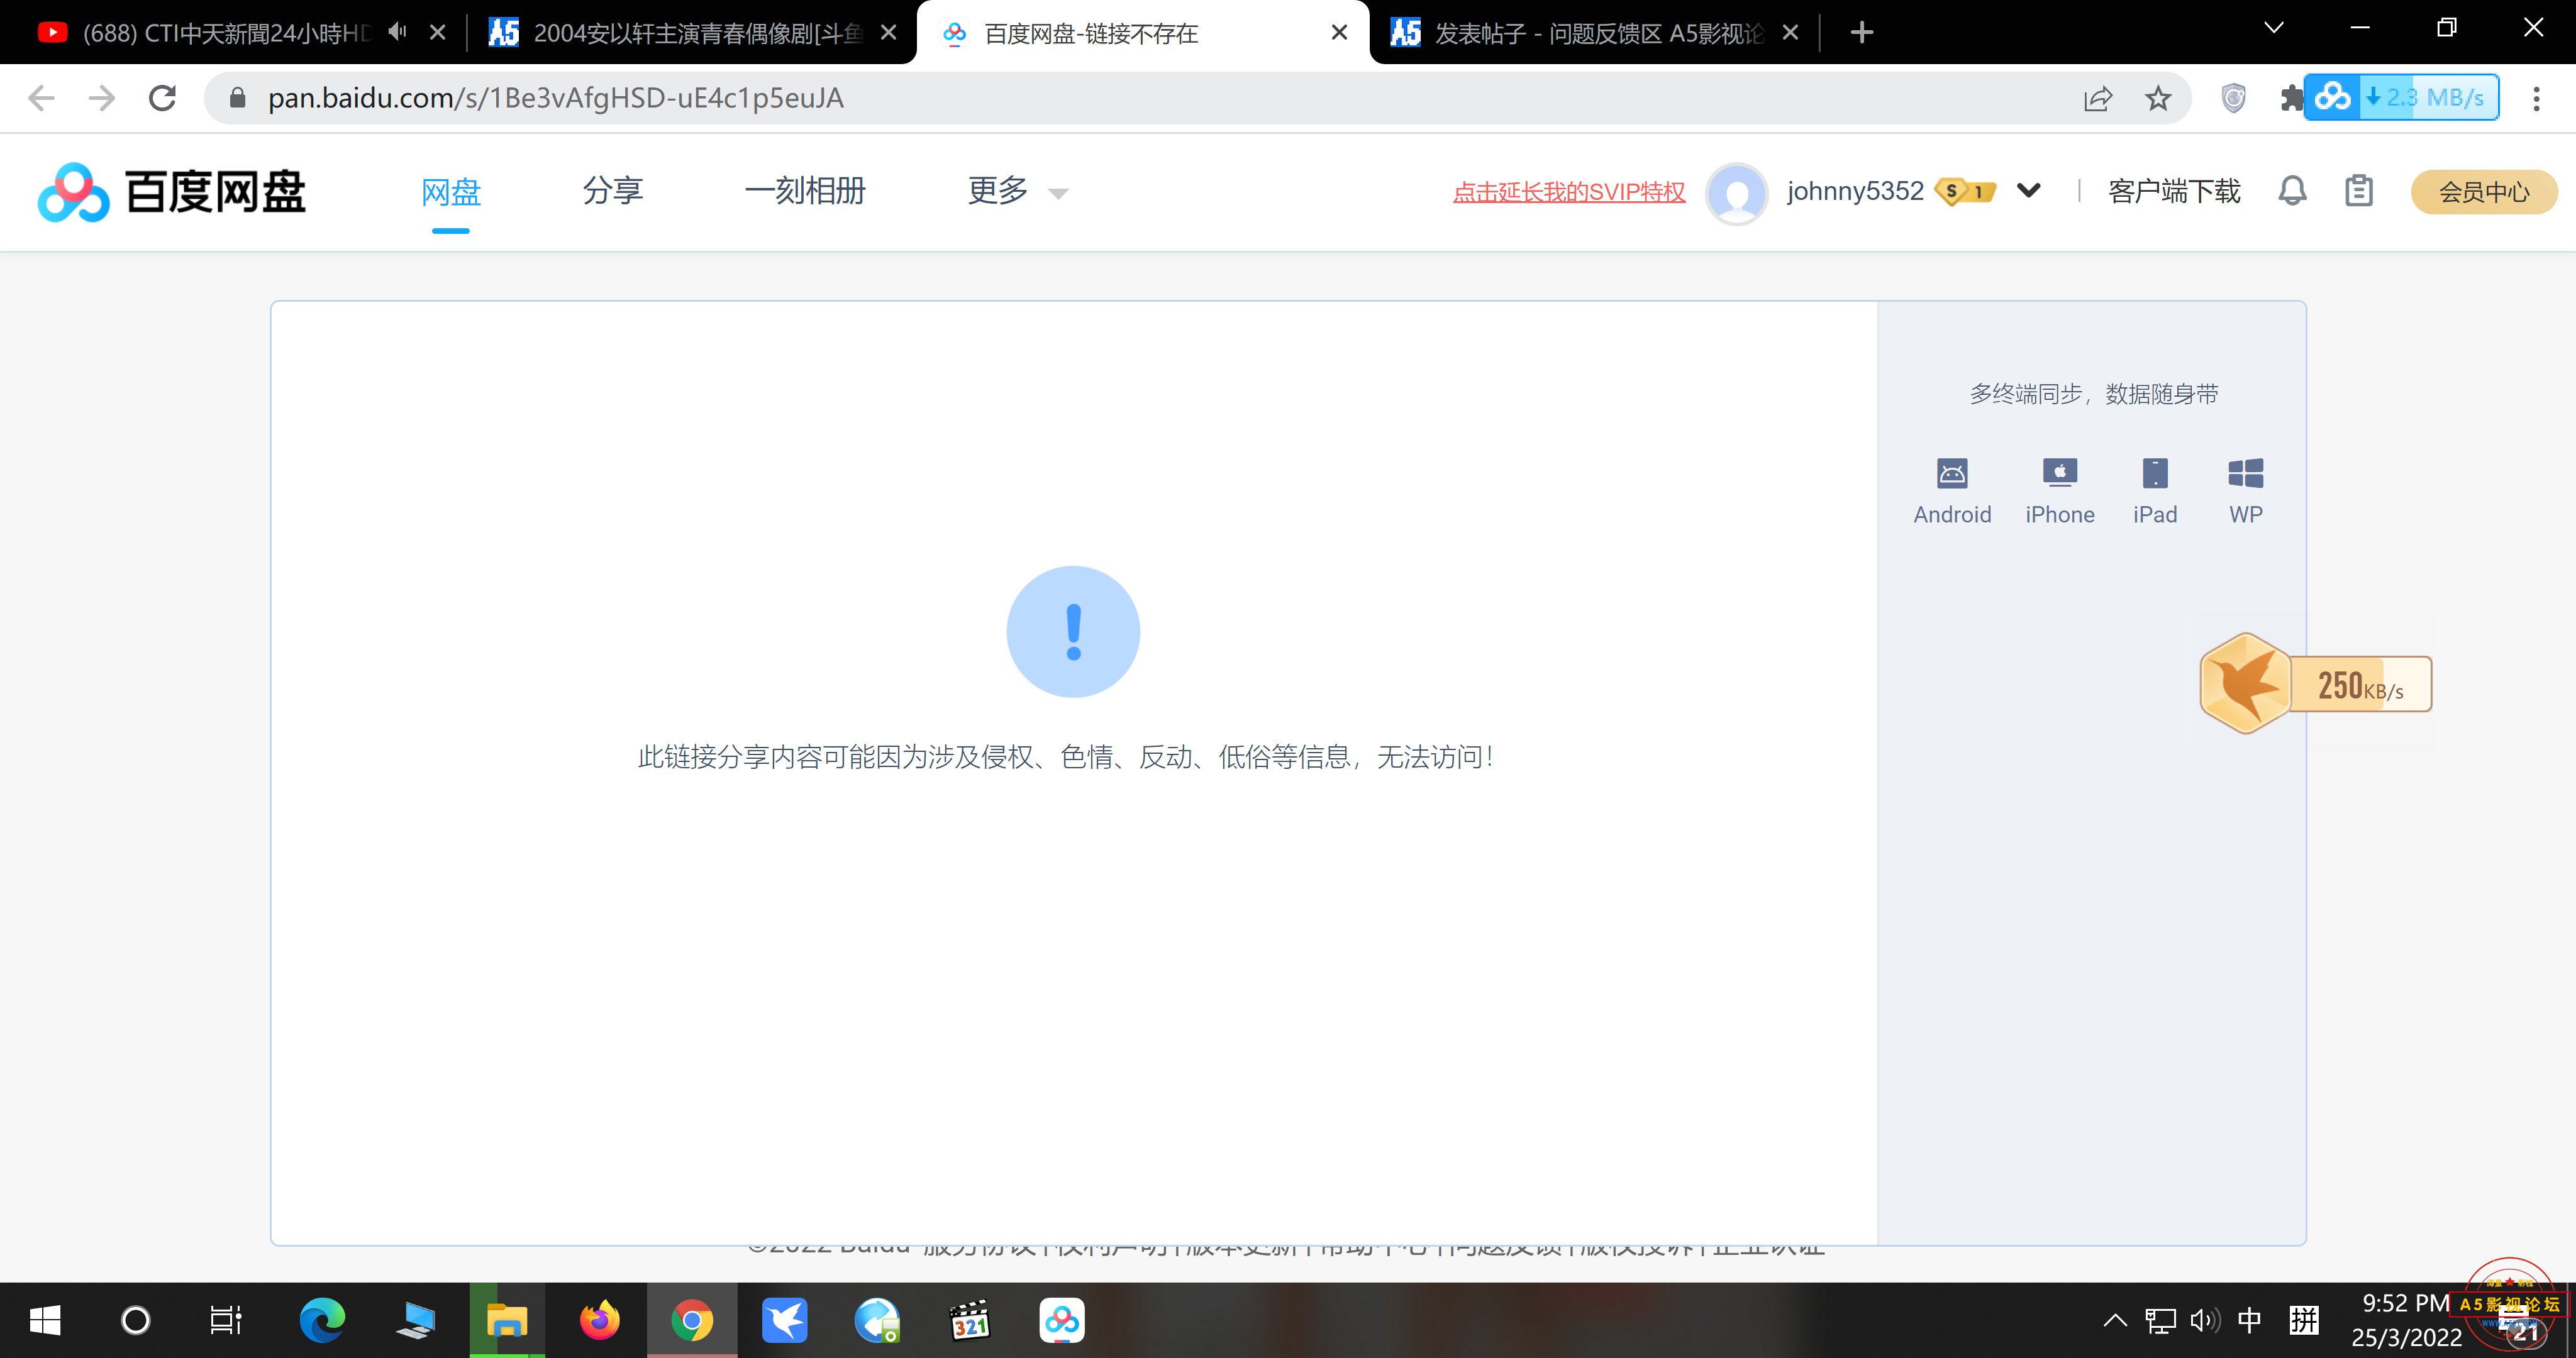Download the iPhone client
2576x1358 pixels.
click(2060, 491)
